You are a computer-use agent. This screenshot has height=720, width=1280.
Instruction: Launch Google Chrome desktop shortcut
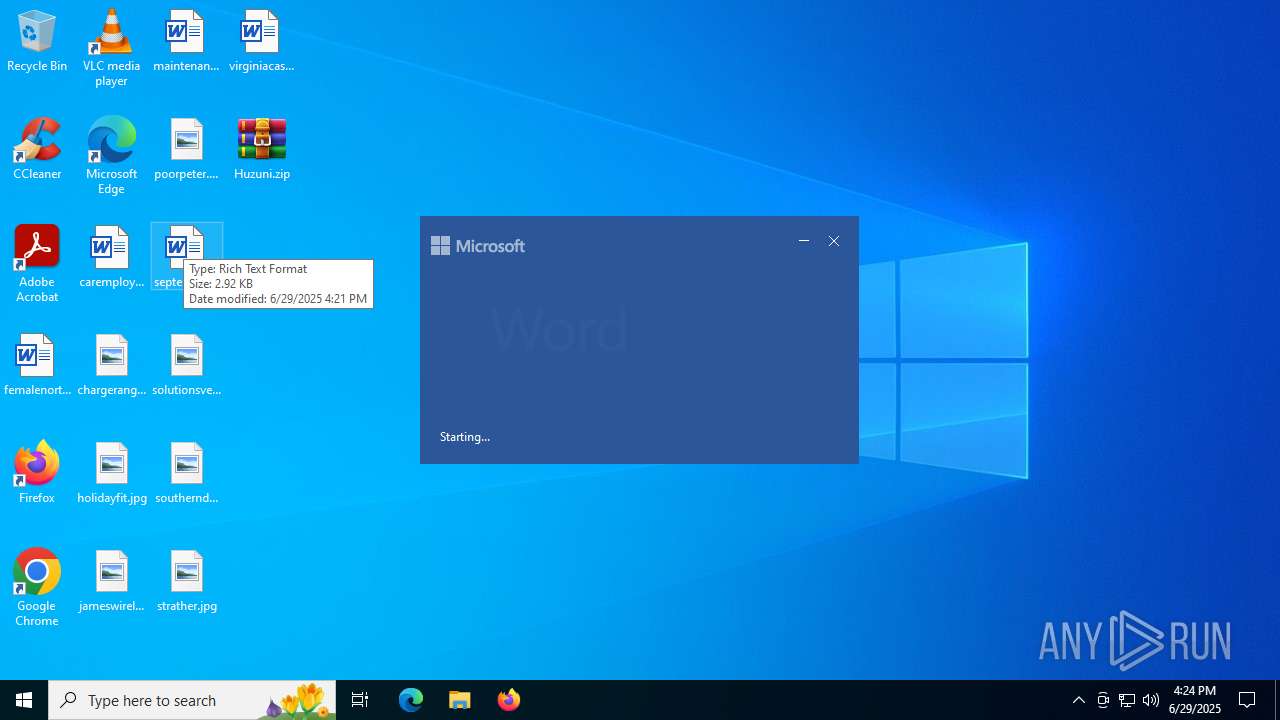click(37, 588)
